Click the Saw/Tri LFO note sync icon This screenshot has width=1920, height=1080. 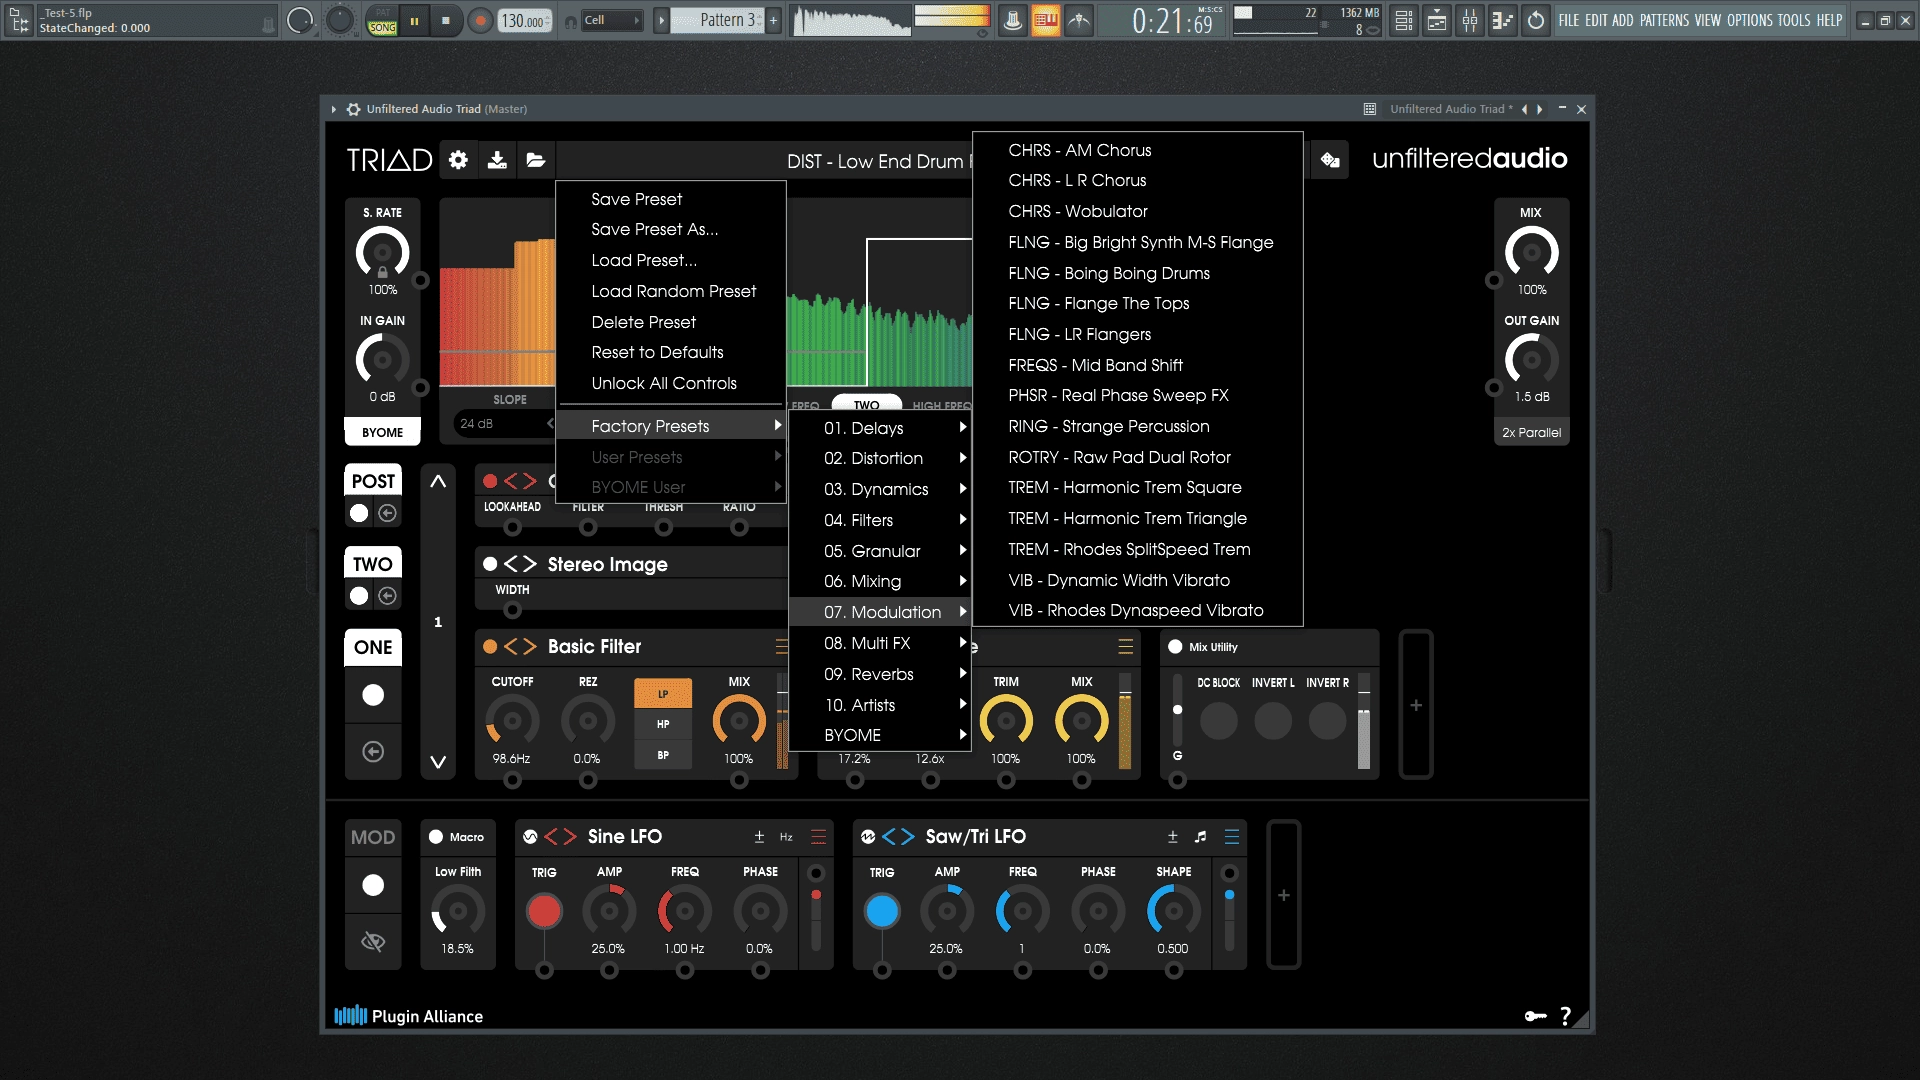(x=1200, y=837)
